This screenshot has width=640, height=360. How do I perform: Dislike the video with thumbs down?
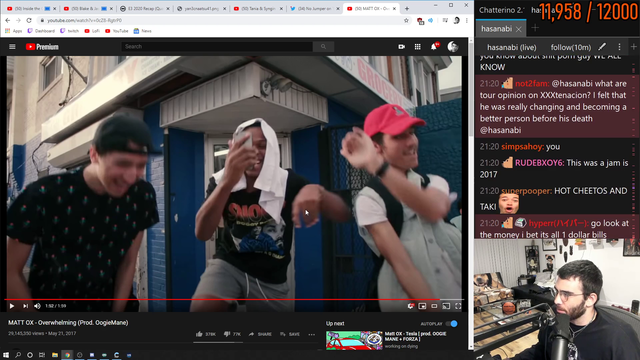coord(232,334)
